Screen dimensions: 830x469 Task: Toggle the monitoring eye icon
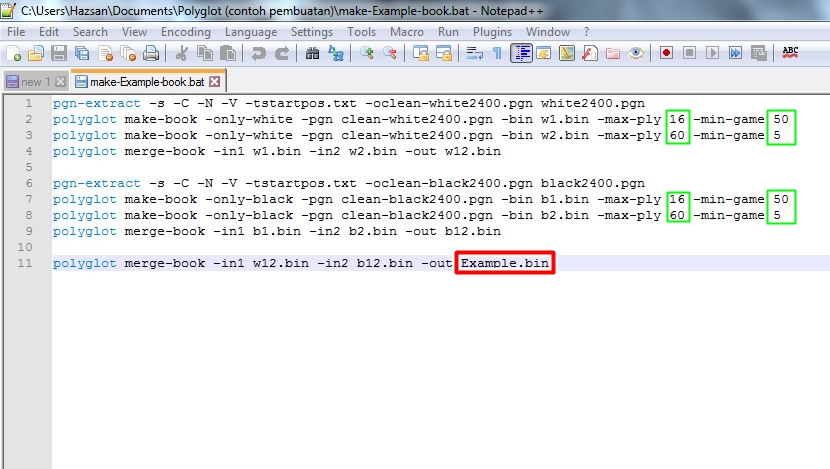click(636, 53)
